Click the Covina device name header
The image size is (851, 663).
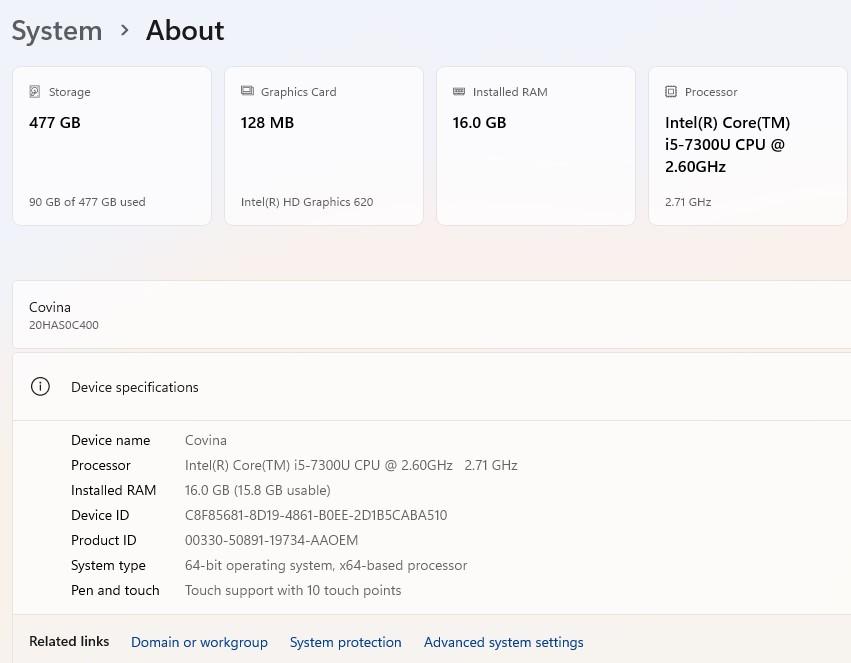pos(50,307)
